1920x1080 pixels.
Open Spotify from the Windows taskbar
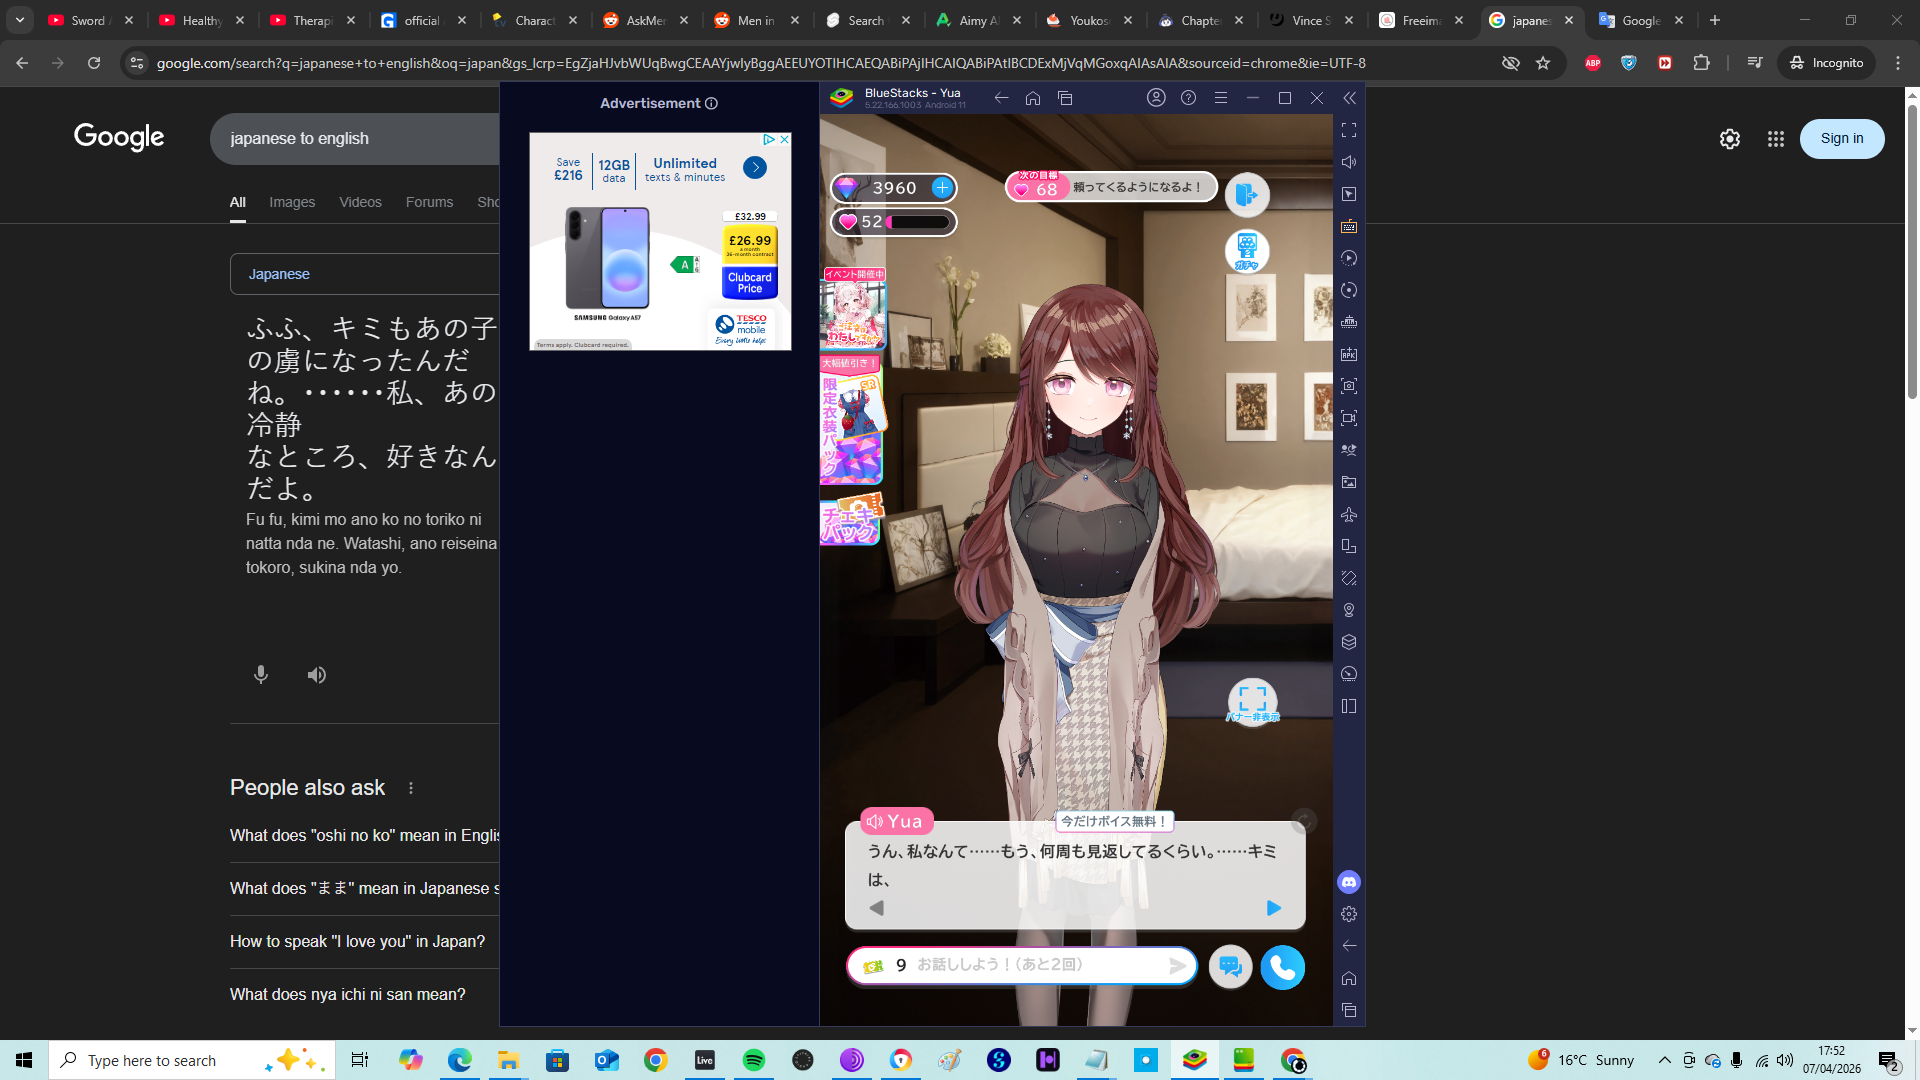coord(754,1060)
